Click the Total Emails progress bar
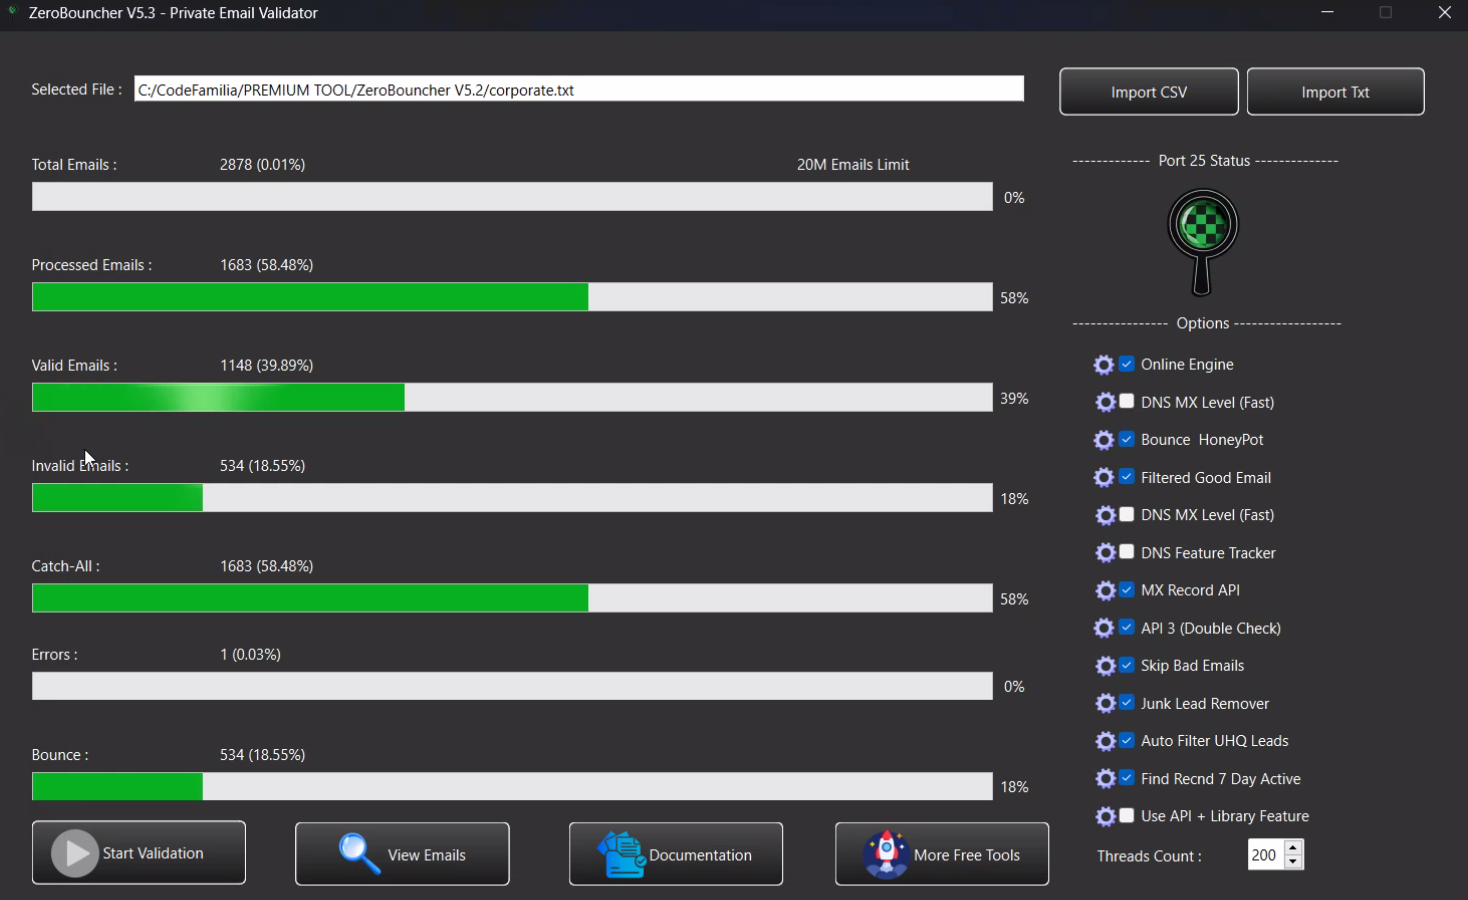This screenshot has width=1468, height=900. click(512, 197)
